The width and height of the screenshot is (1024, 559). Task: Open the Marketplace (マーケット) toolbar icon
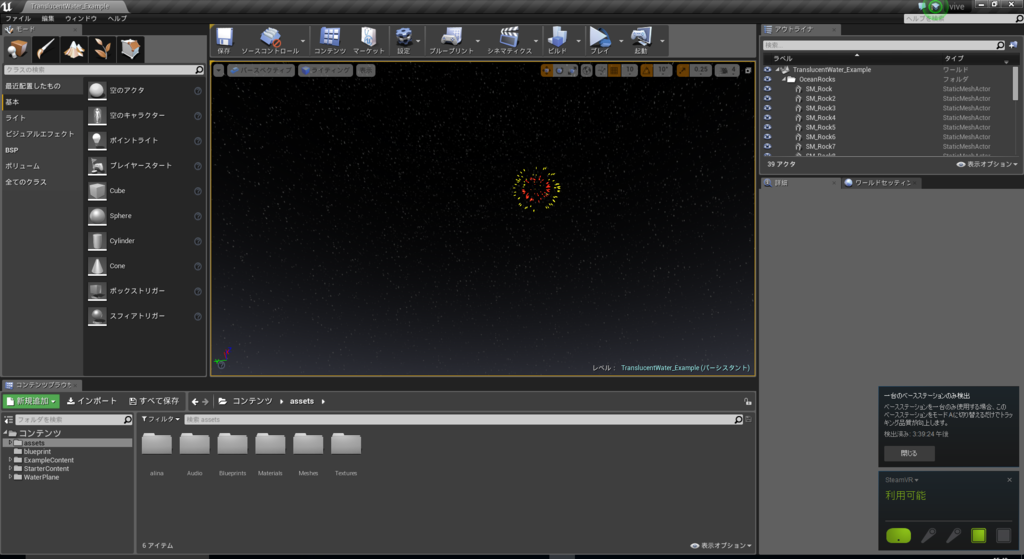[368, 40]
